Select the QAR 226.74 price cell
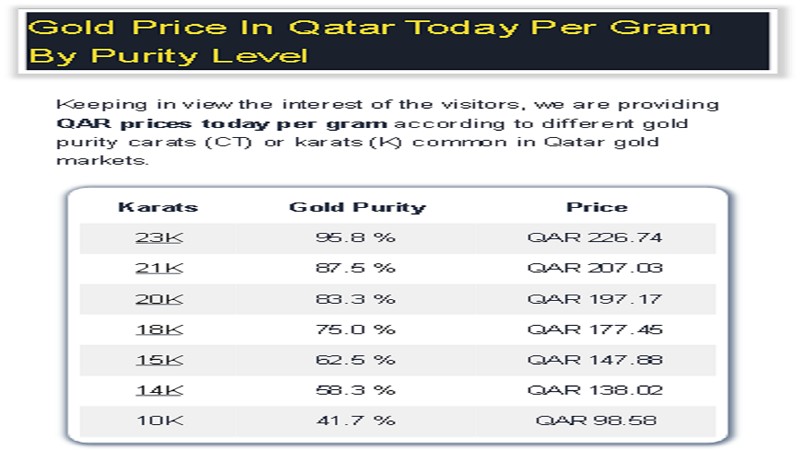 (596, 238)
